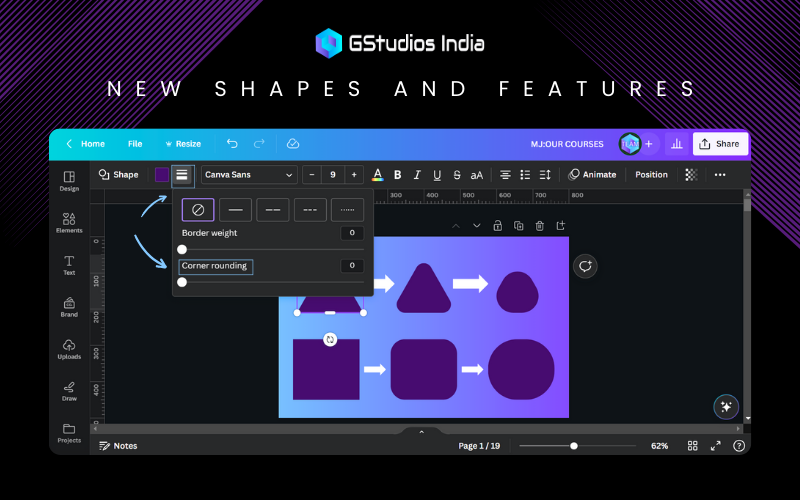Toggle italic formatting
Image resolution: width=800 pixels, height=500 pixels.
pos(417,174)
